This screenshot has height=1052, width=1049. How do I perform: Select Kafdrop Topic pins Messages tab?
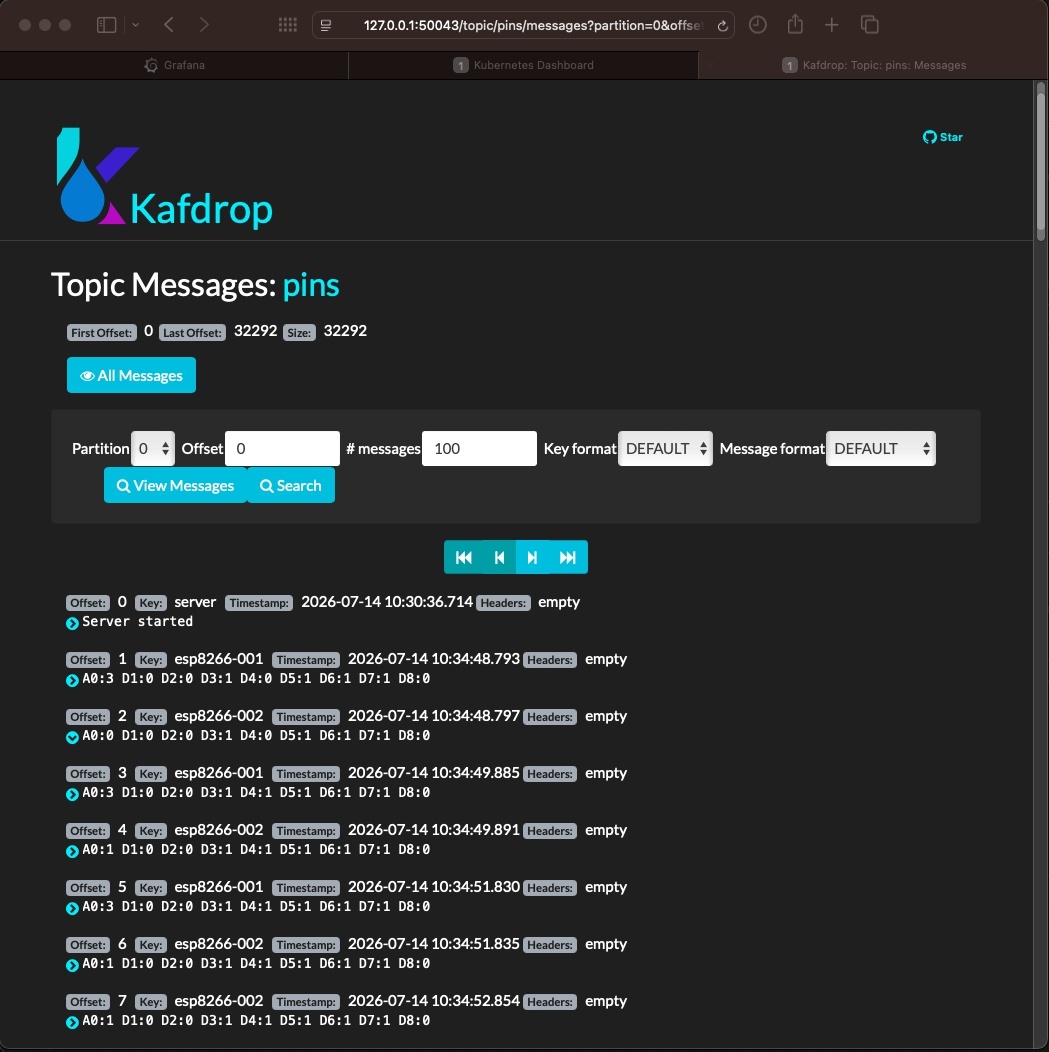pos(873,65)
